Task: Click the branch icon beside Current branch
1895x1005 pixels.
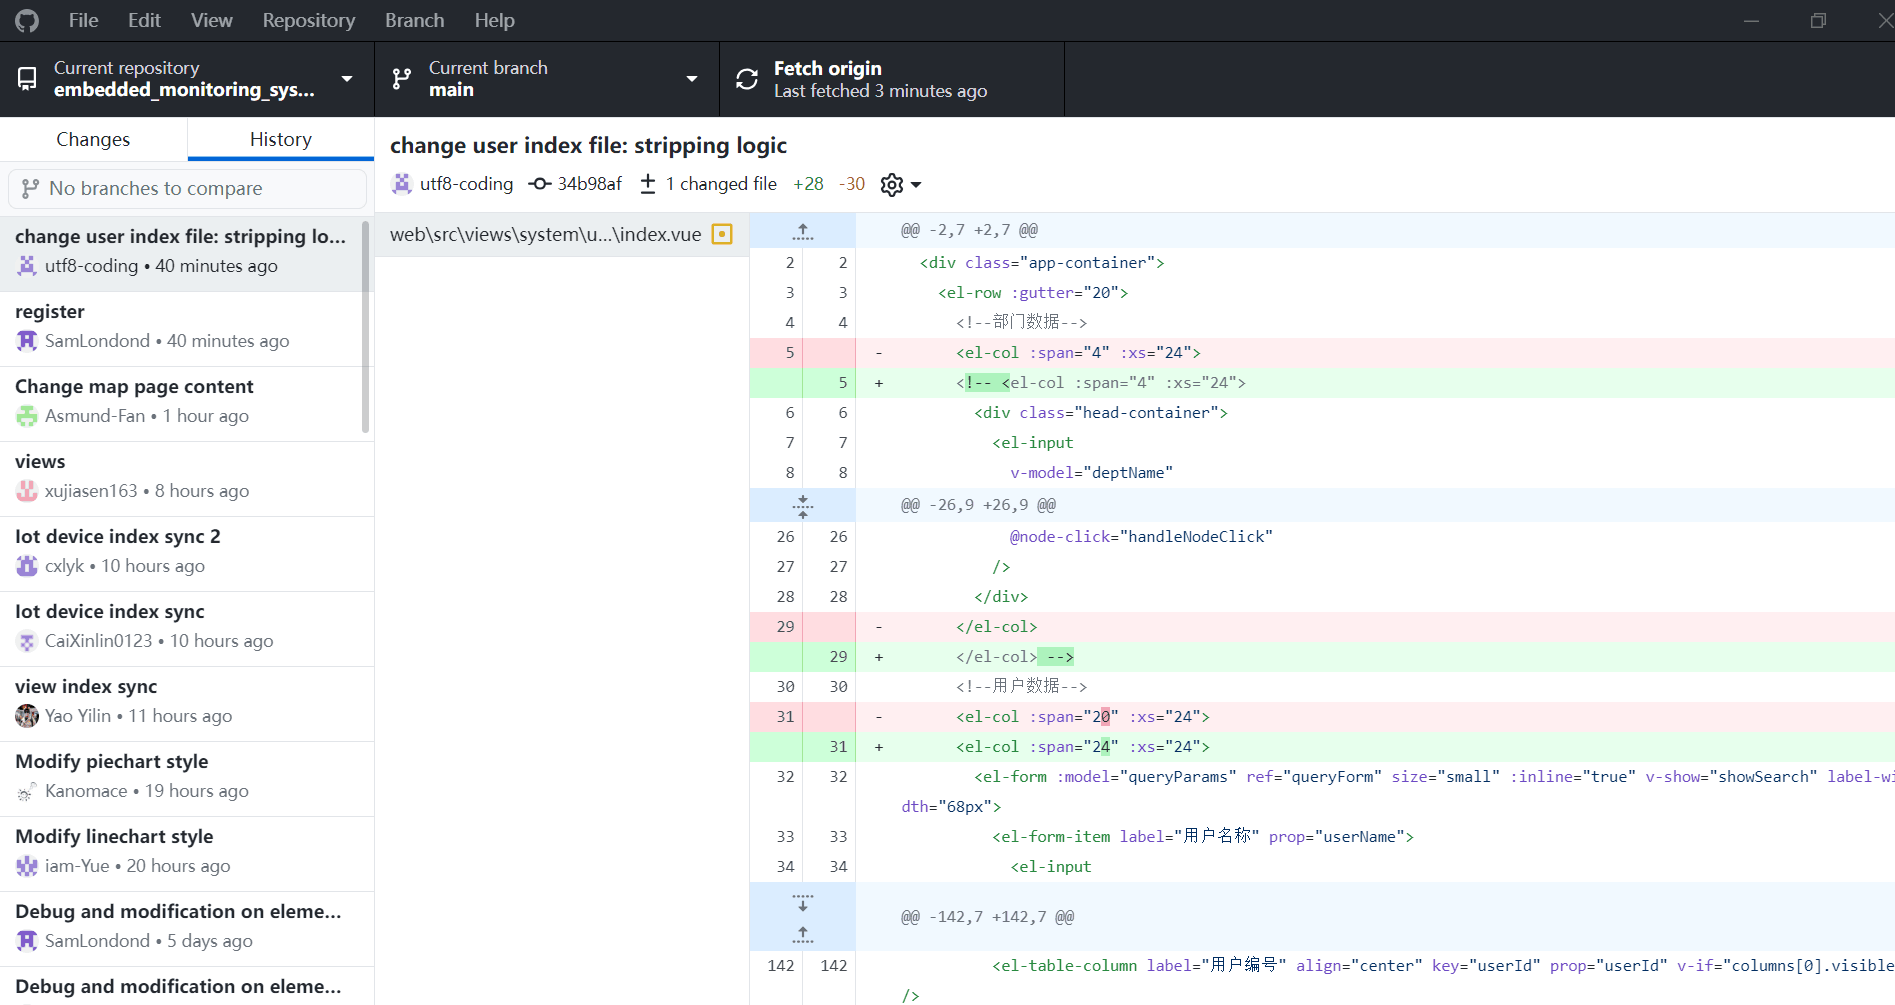Action: pyautogui.click(x=402, y=79)
